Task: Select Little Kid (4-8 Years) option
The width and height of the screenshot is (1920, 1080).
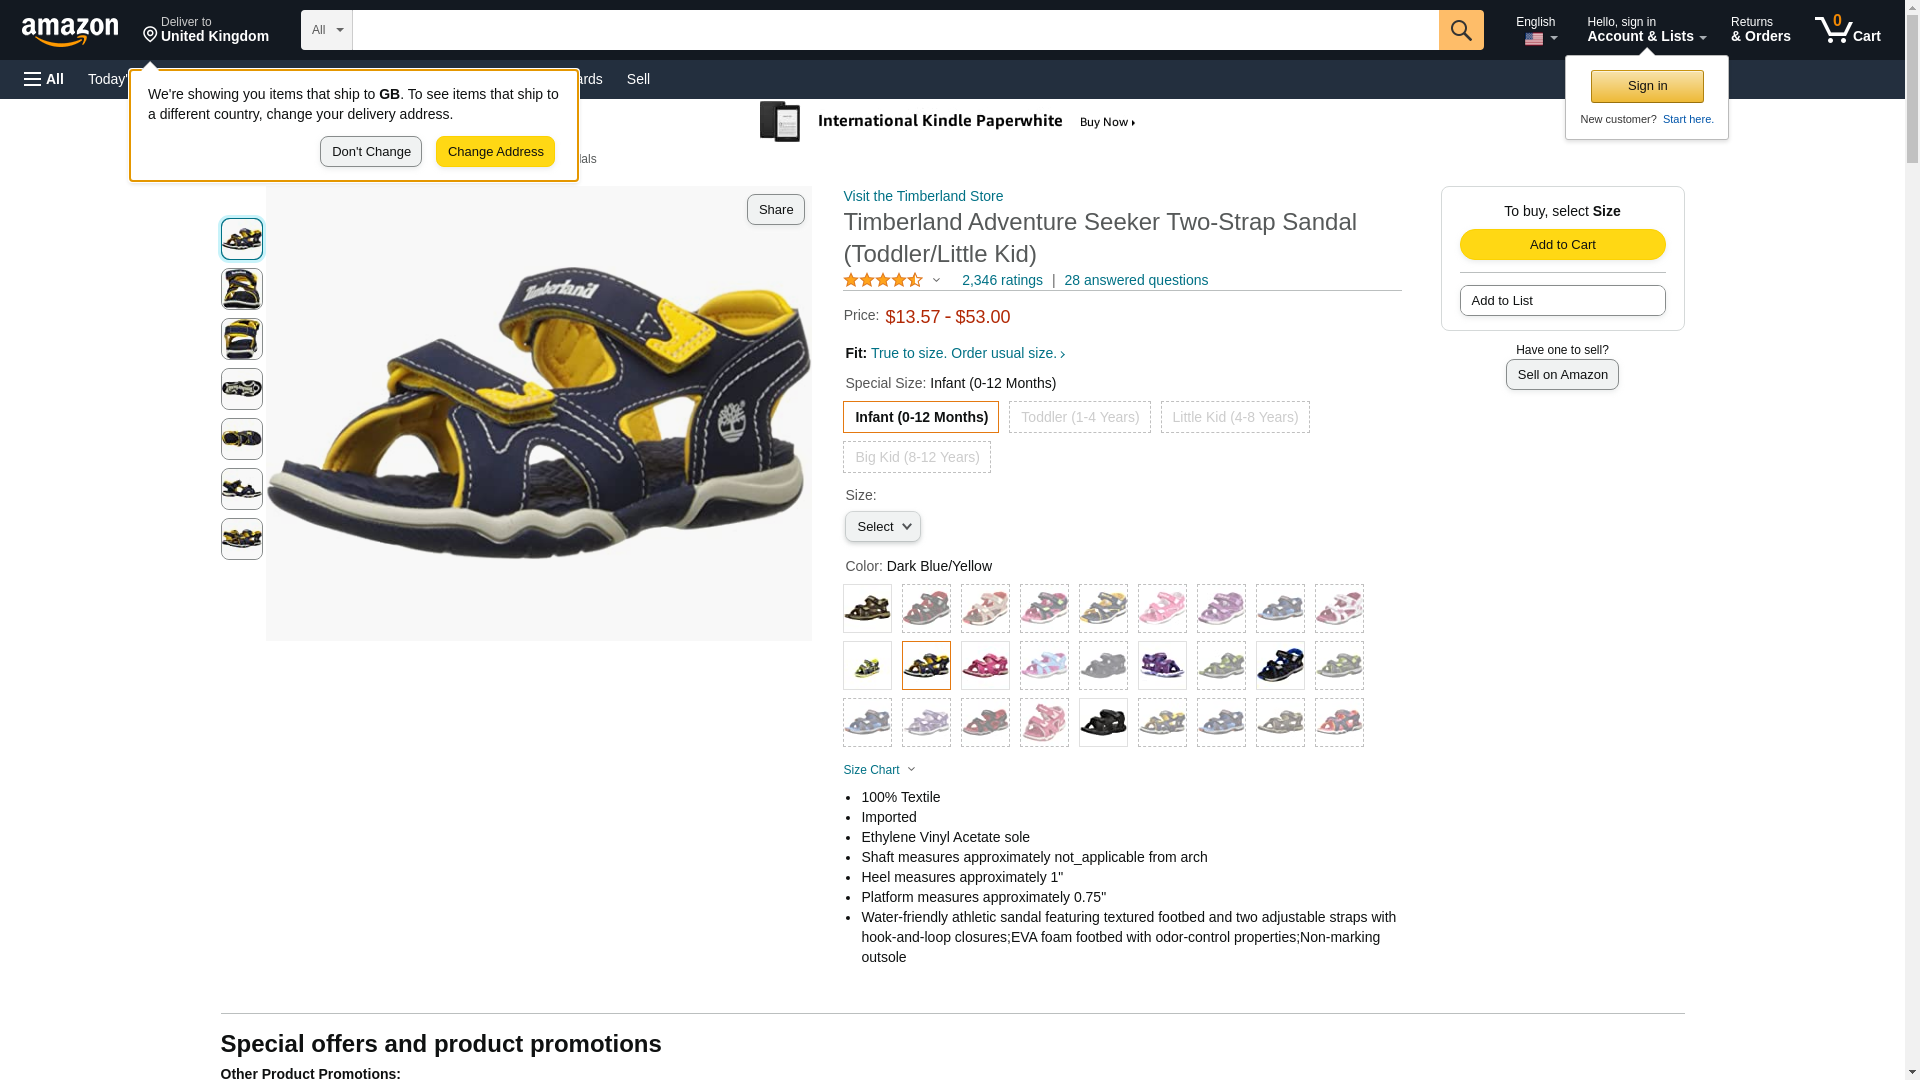Action: pyautogui.click(x=1234, y=417)
